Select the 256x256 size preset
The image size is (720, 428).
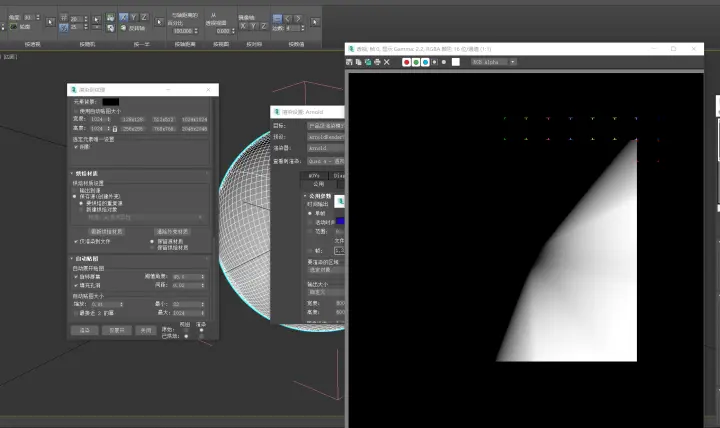point(133,129)
